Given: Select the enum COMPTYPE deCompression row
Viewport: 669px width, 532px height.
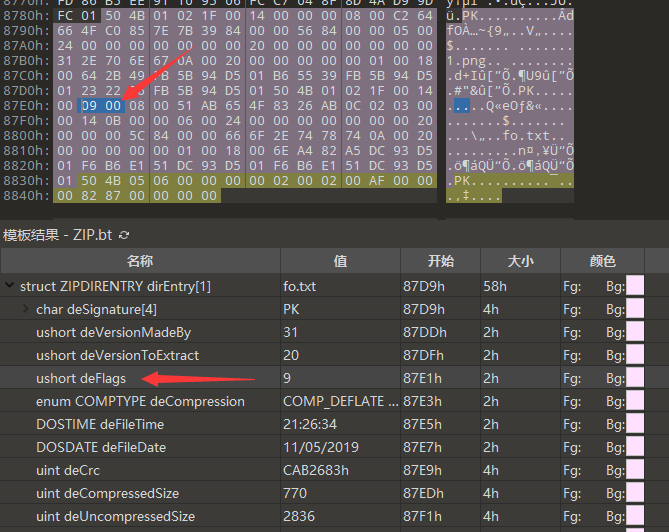Looking at the screenshot, I should pos(140,401).
